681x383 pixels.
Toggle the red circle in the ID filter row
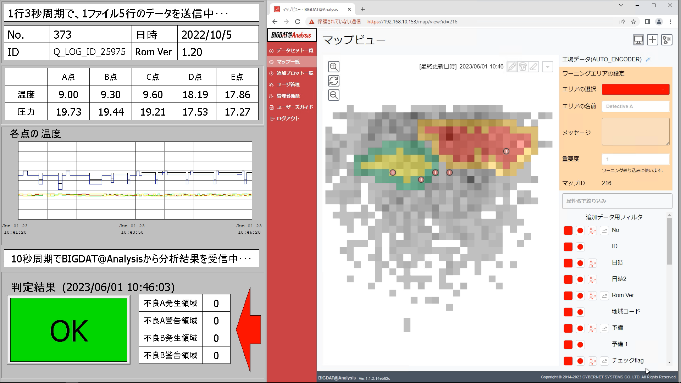(580, 247)
